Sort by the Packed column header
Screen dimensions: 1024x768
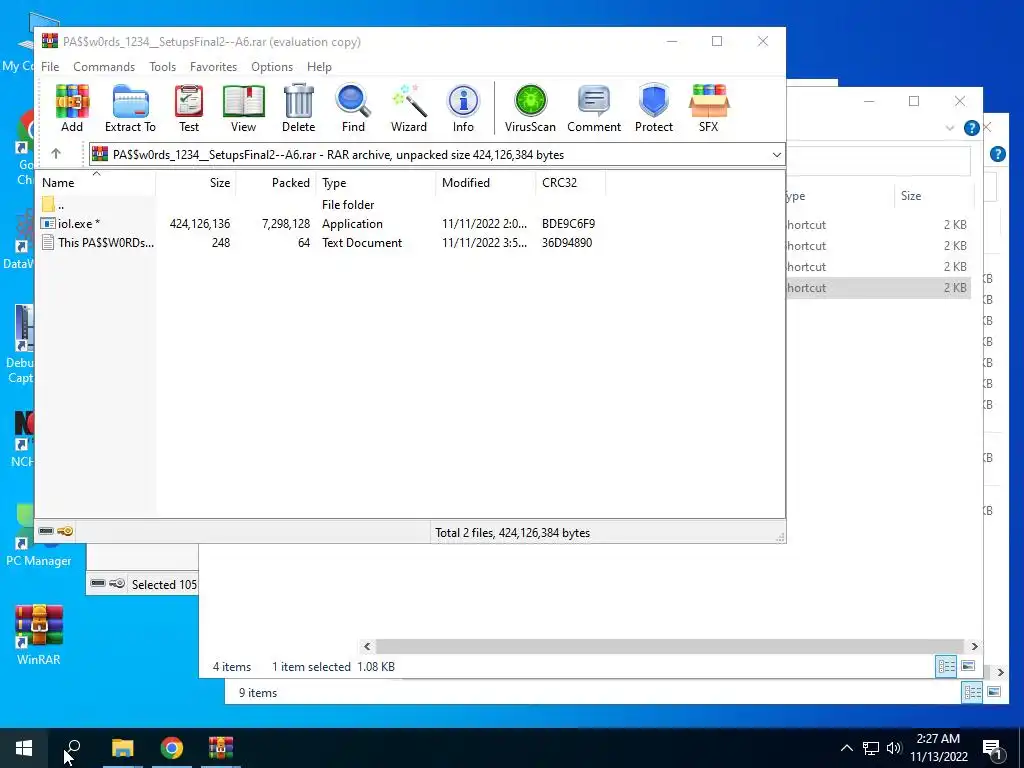coord(276,183)
